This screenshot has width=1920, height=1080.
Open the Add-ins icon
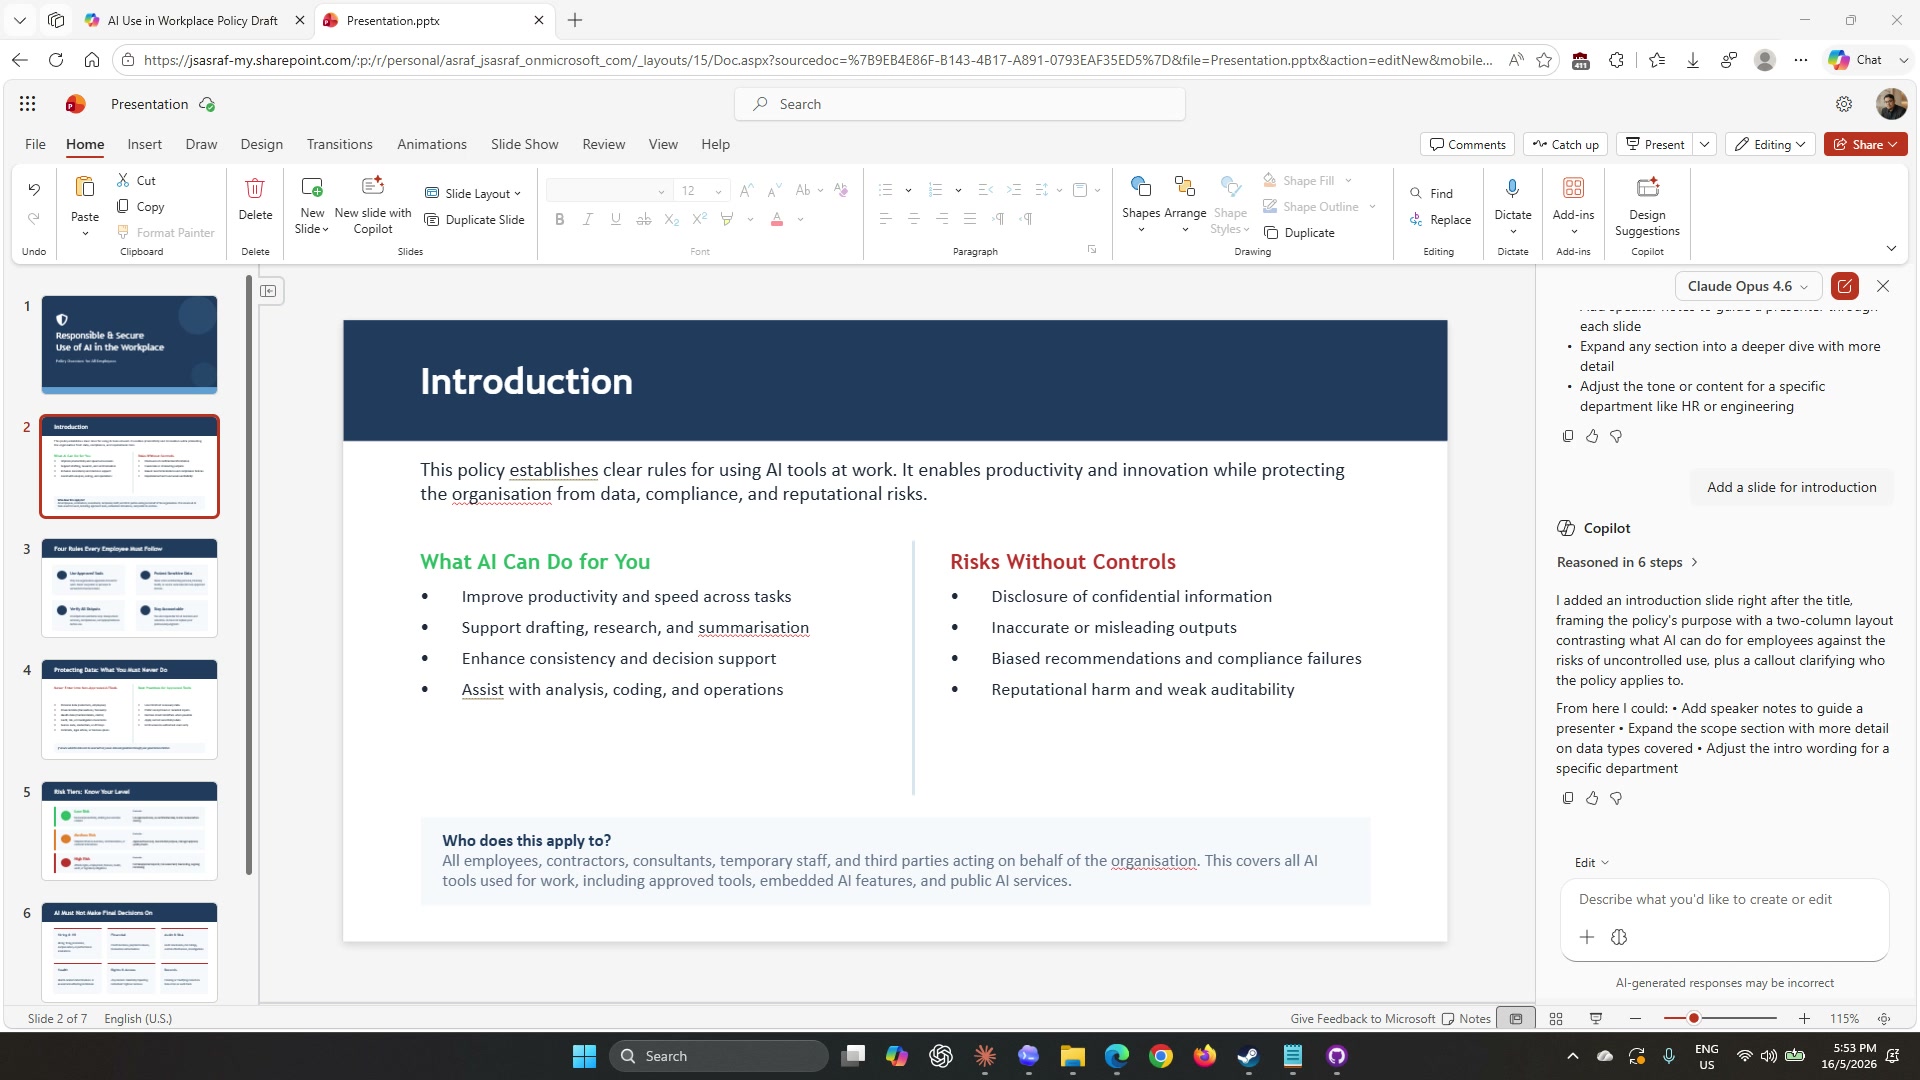click(x=1573, y=188)
